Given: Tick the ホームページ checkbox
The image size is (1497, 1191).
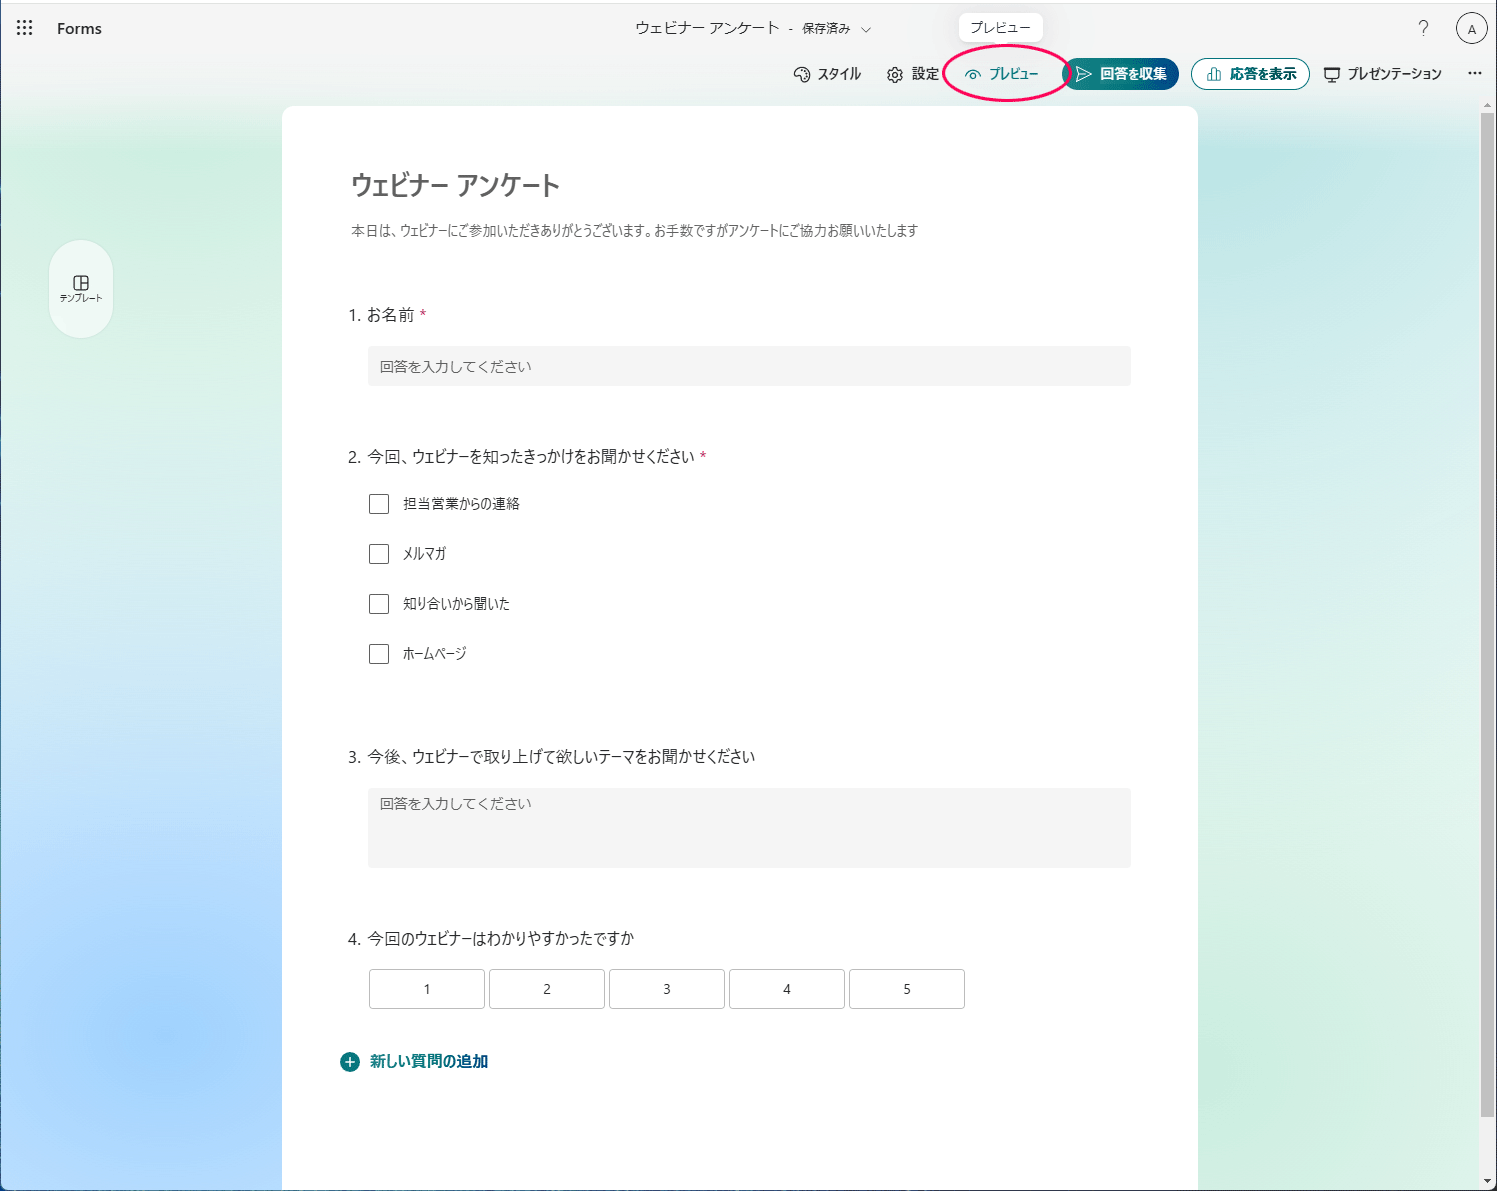Looking at the screenshot, I should pyautogui.click(x=379, y=654).
